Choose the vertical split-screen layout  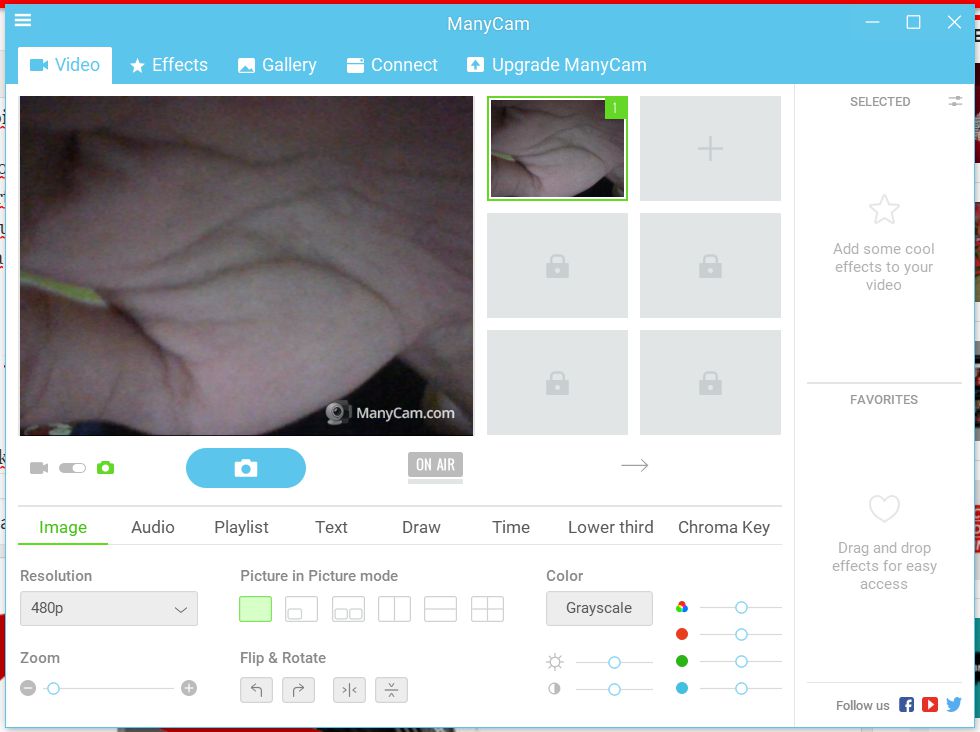pos(394,609)
